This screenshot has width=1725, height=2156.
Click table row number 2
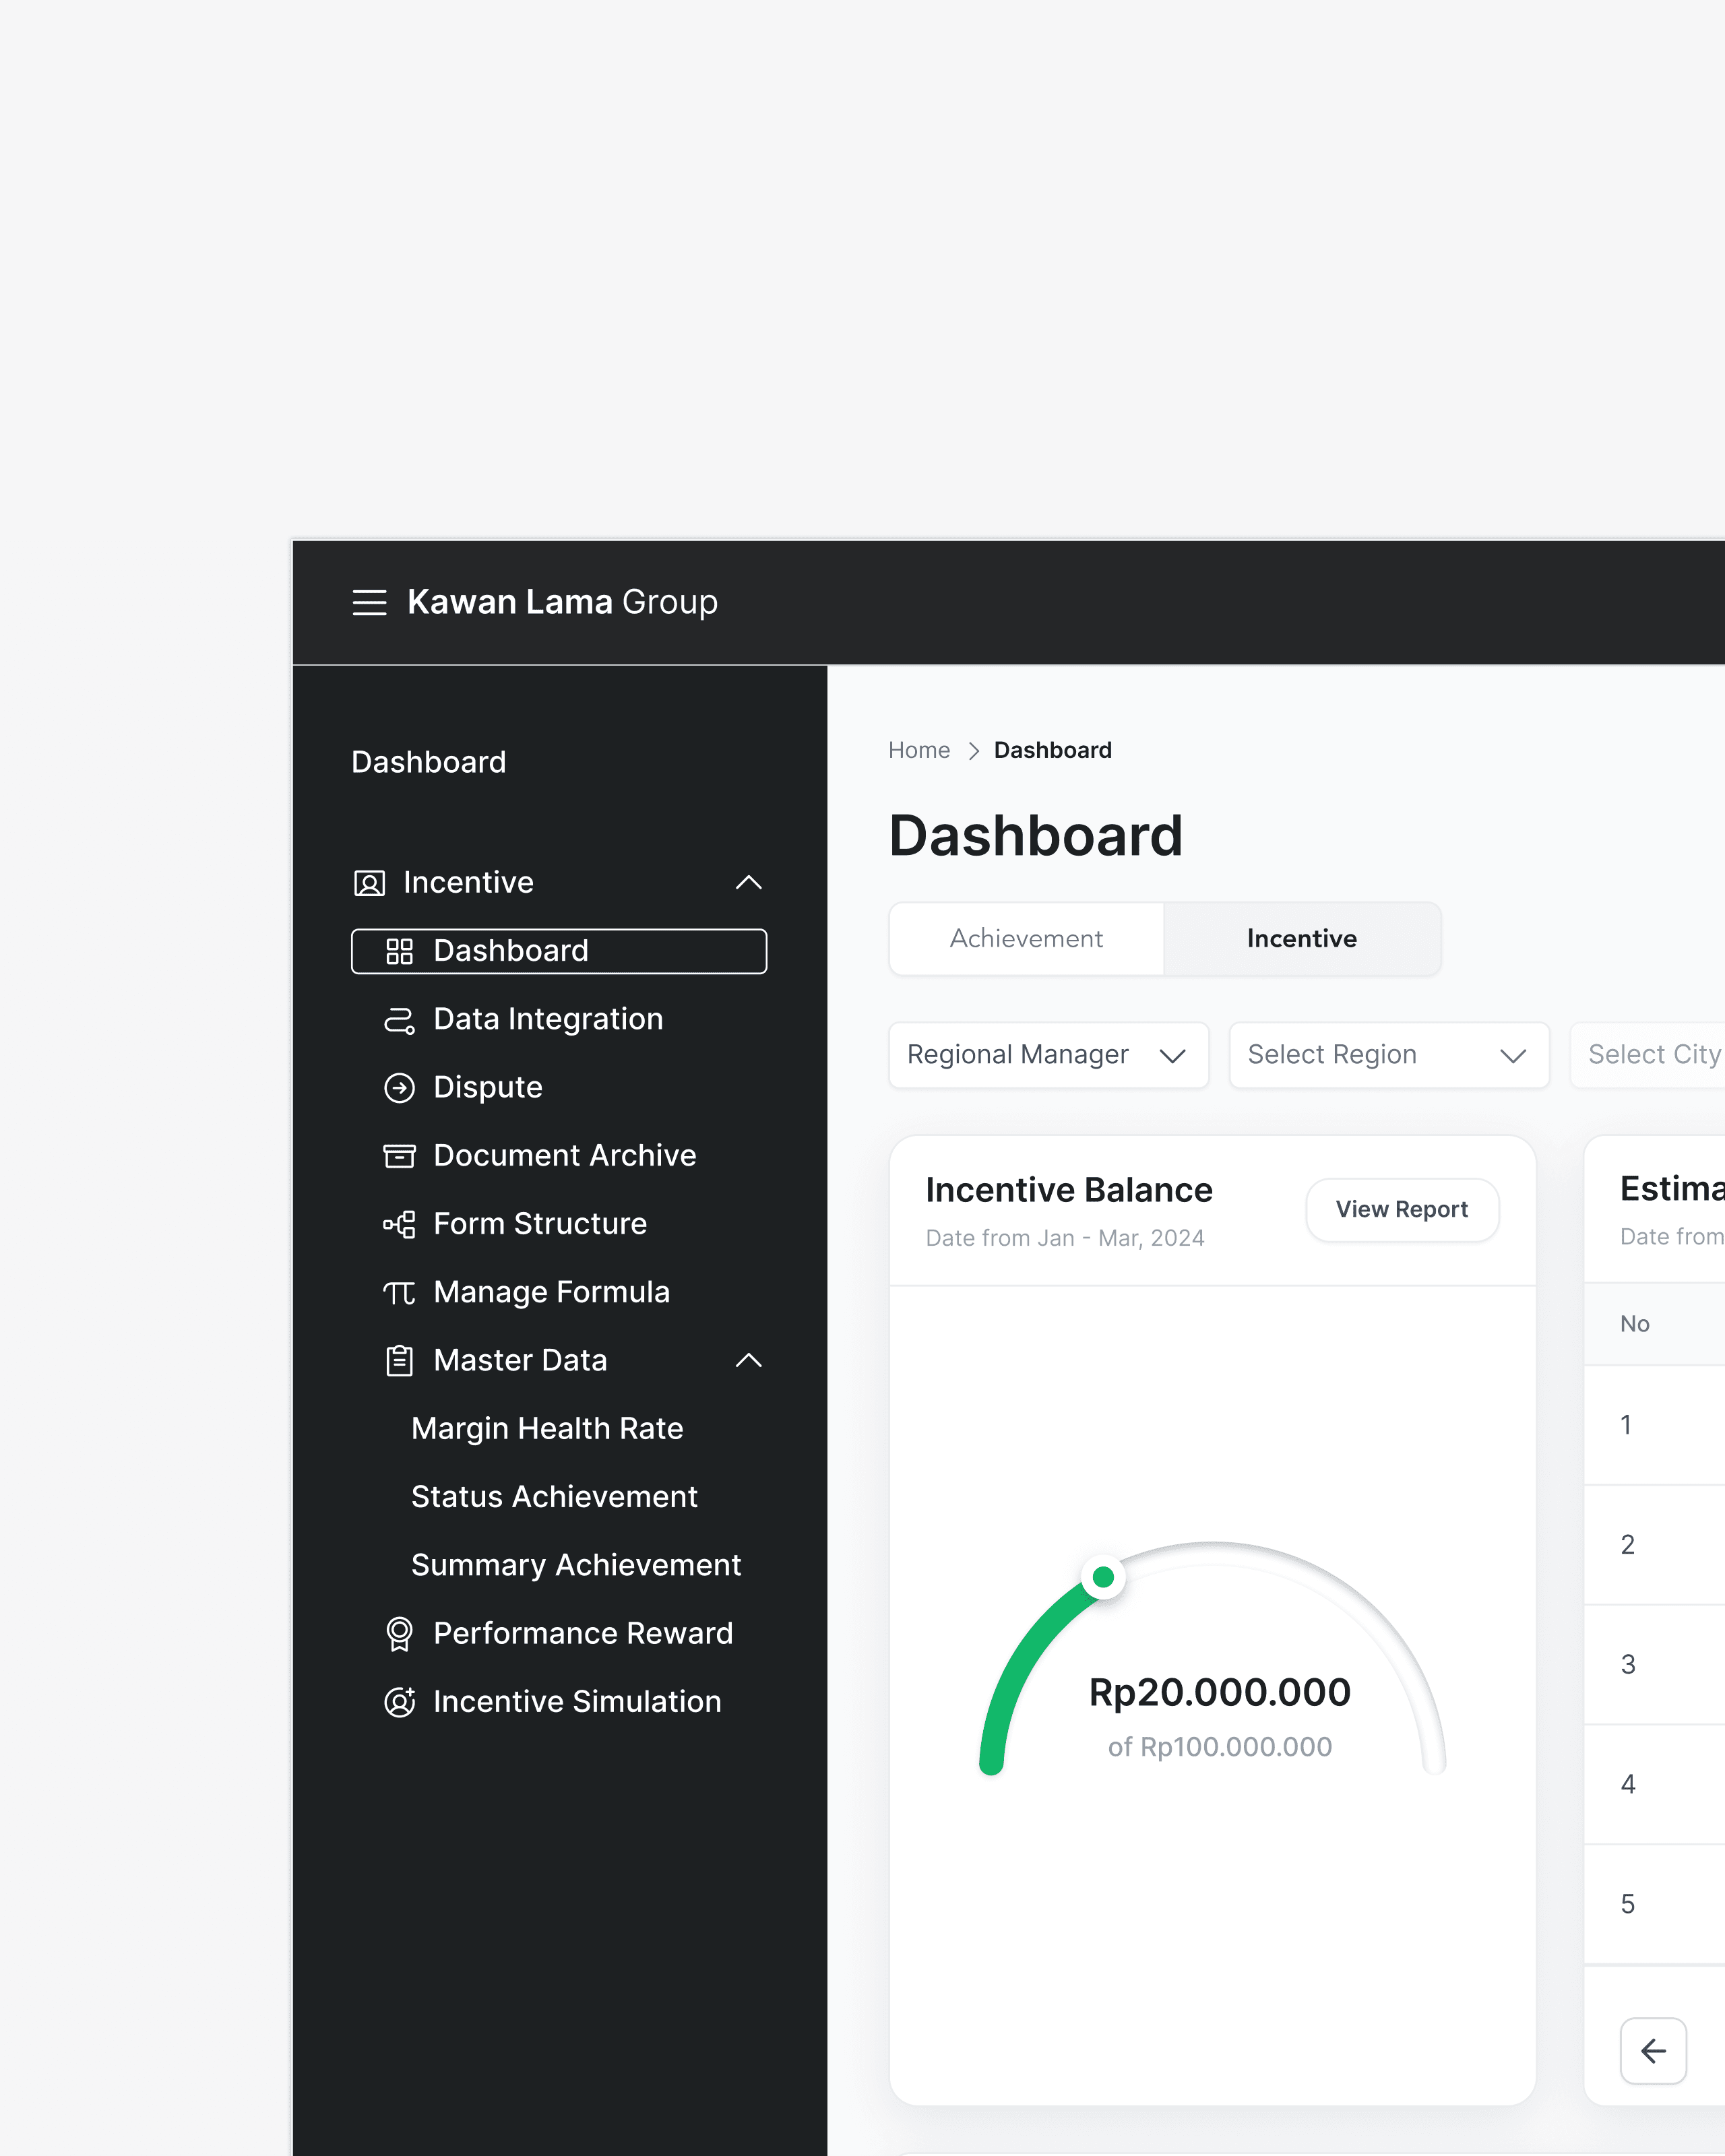point(1628,1546)
